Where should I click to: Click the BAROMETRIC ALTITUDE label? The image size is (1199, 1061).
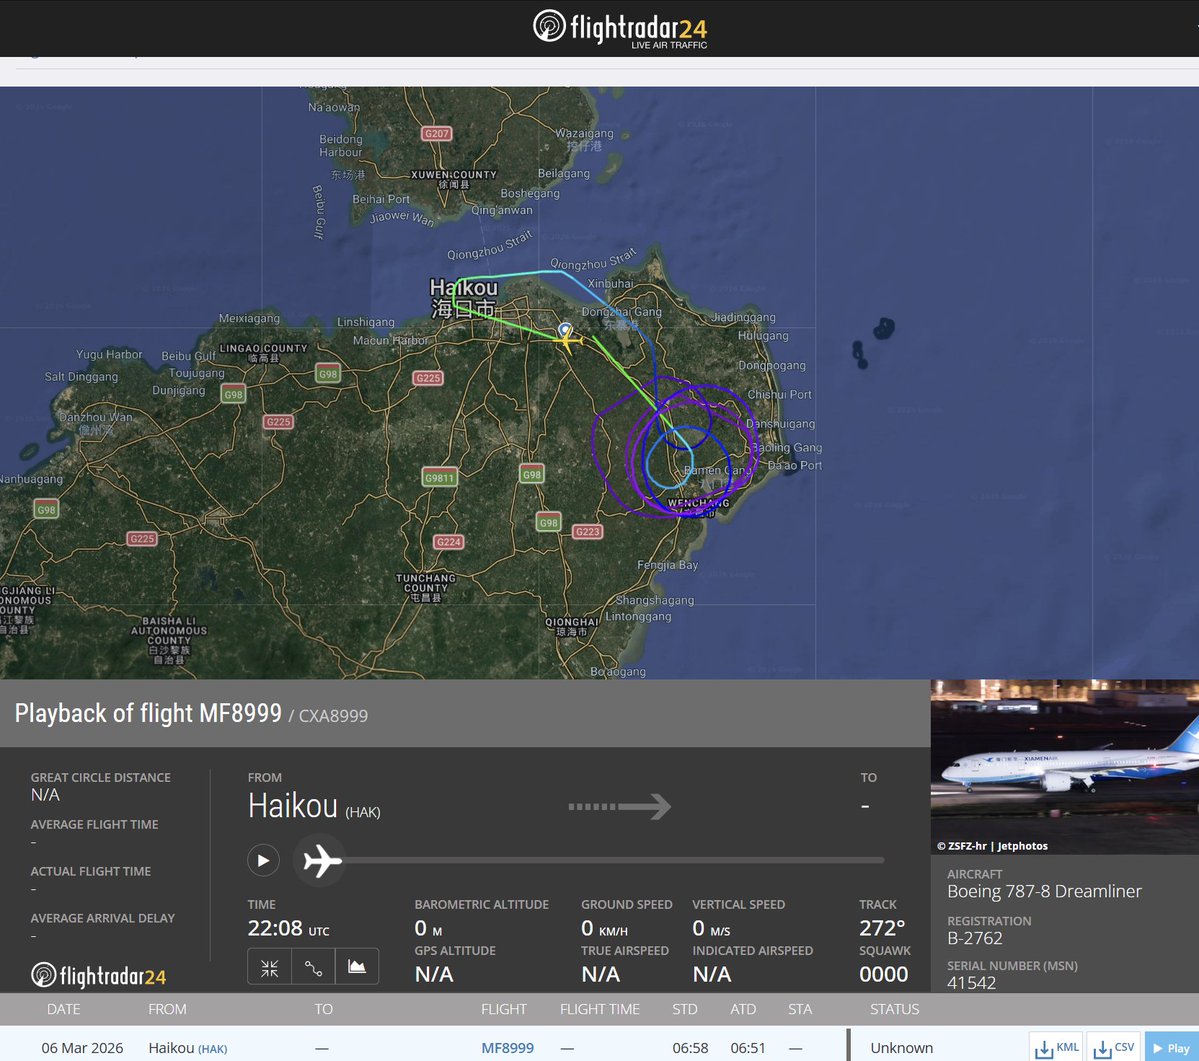(482, 904)
